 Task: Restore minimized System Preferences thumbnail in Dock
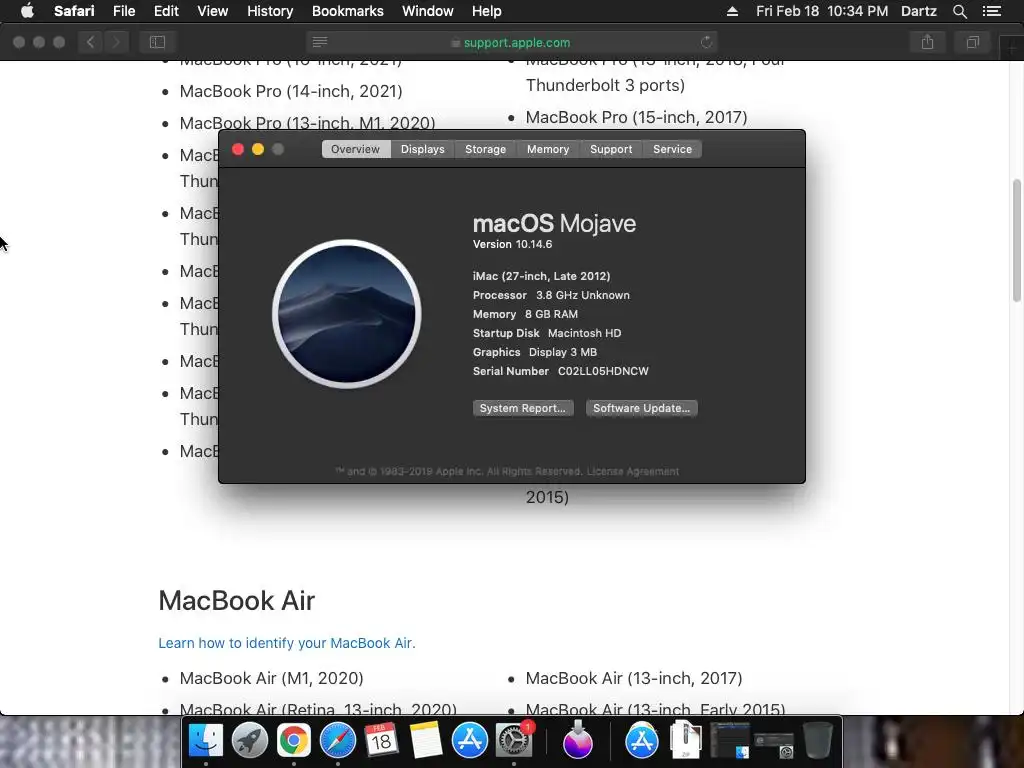tap(774, 744)
